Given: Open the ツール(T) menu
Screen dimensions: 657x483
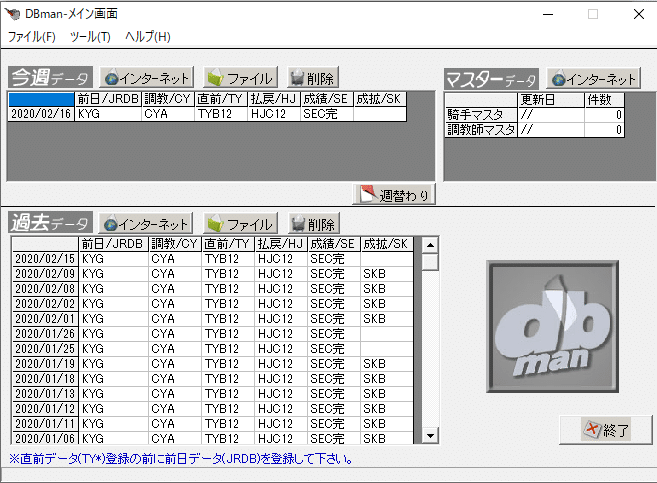Looking at the screenshot, I should 90,37.
